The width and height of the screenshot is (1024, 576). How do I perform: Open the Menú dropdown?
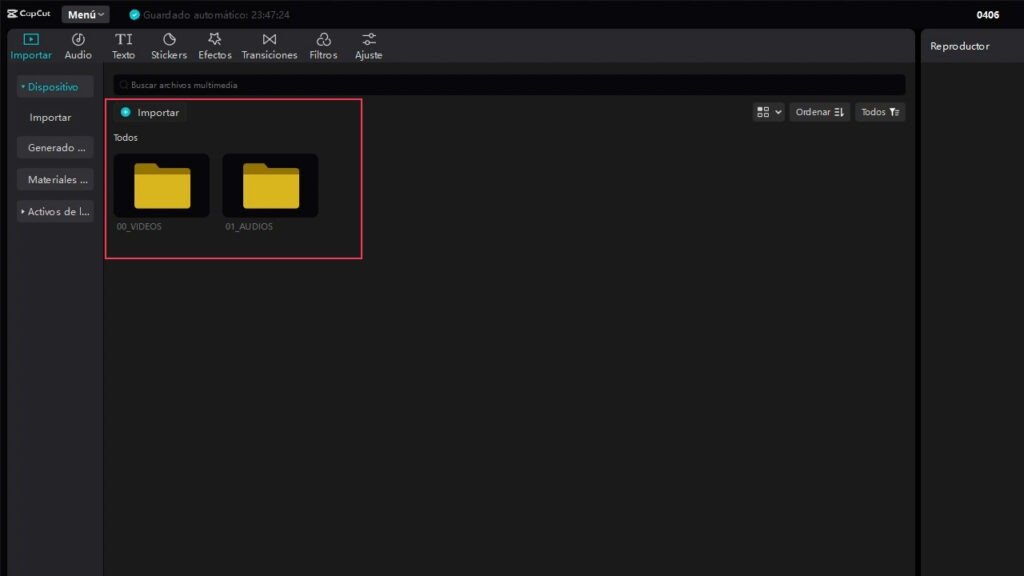86,14
